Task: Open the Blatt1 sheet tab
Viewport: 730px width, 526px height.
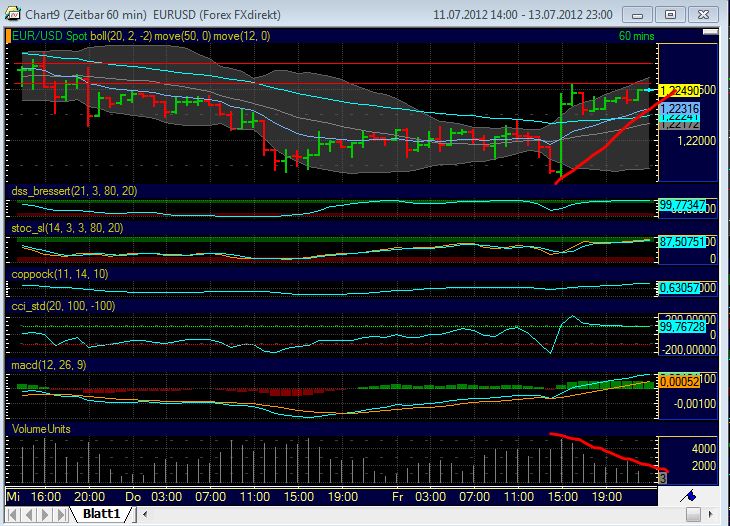Action: (x=101, y=514)
